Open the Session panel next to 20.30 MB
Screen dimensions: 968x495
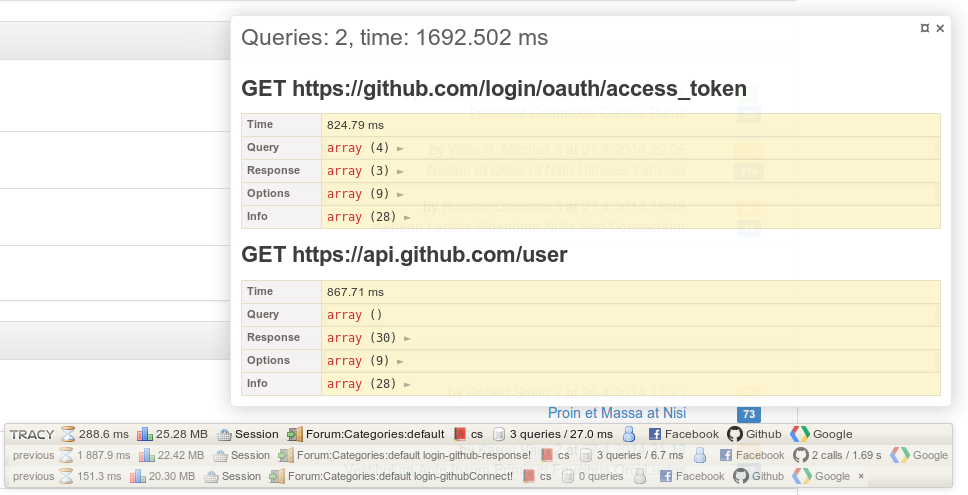tap(232, 476)
